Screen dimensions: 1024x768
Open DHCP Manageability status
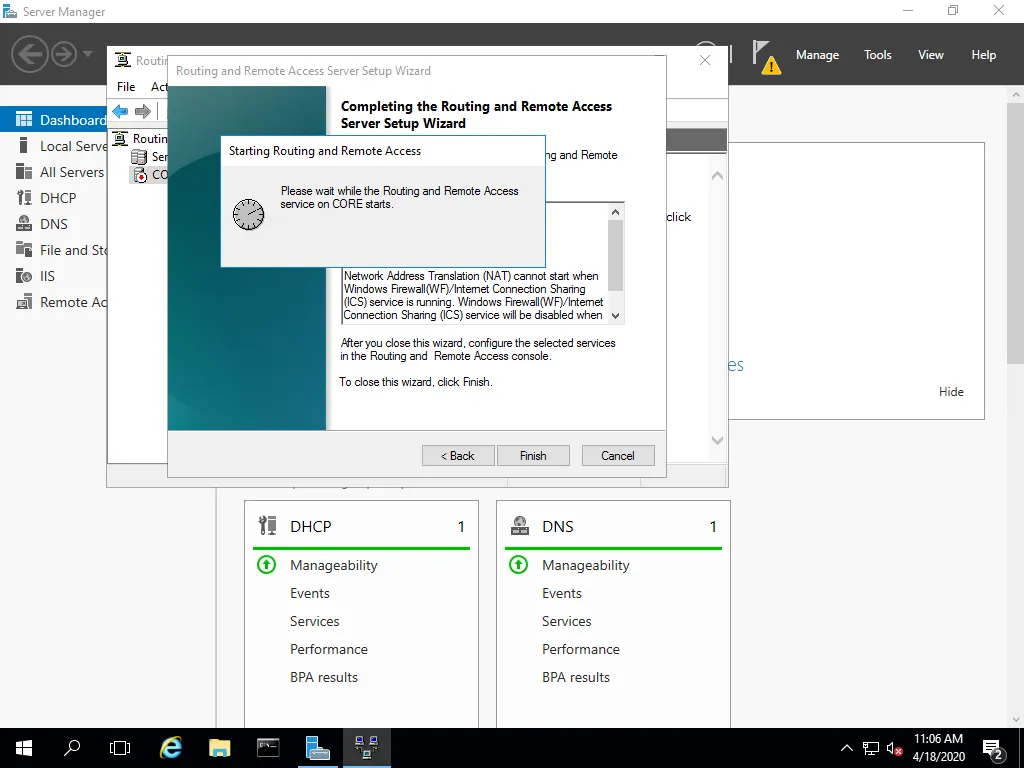334,565
